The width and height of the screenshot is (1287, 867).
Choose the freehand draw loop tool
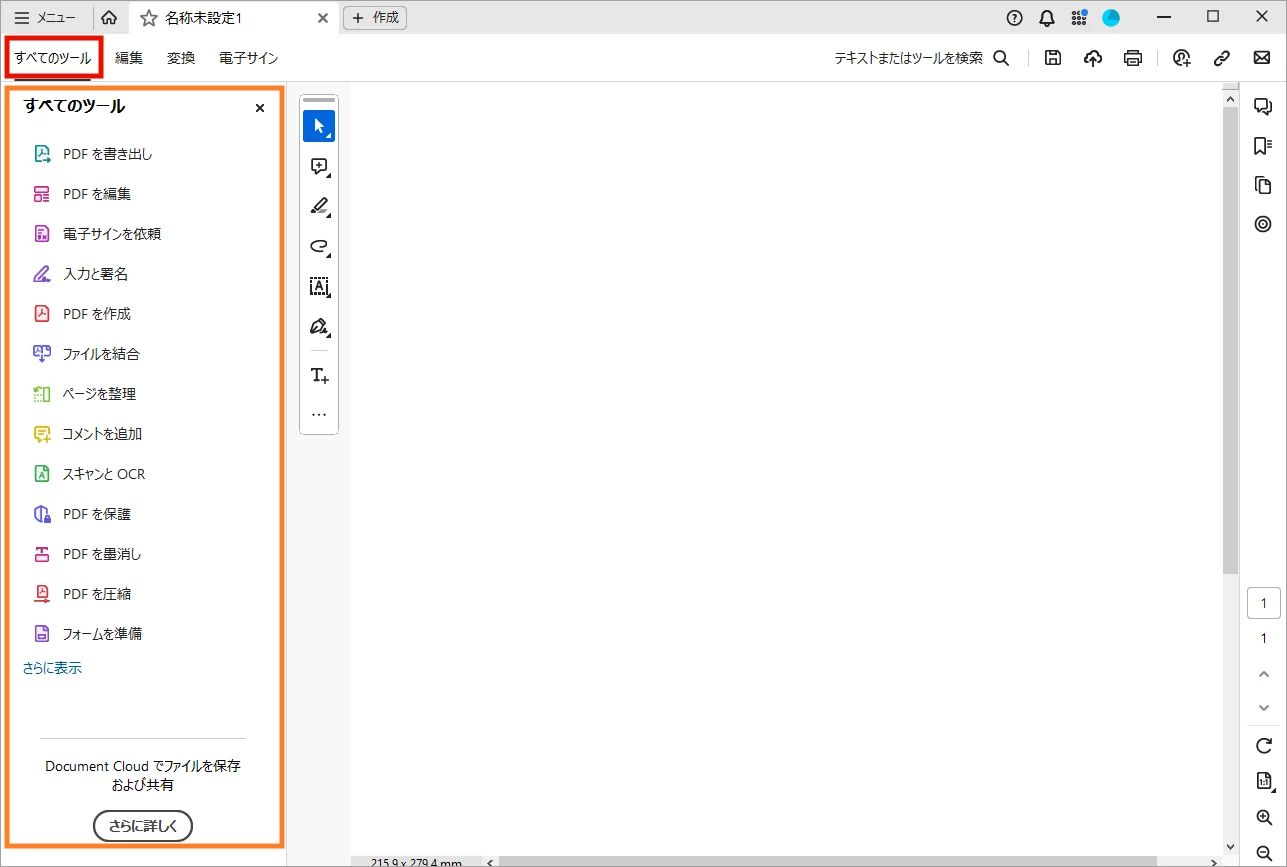point(319,247)
